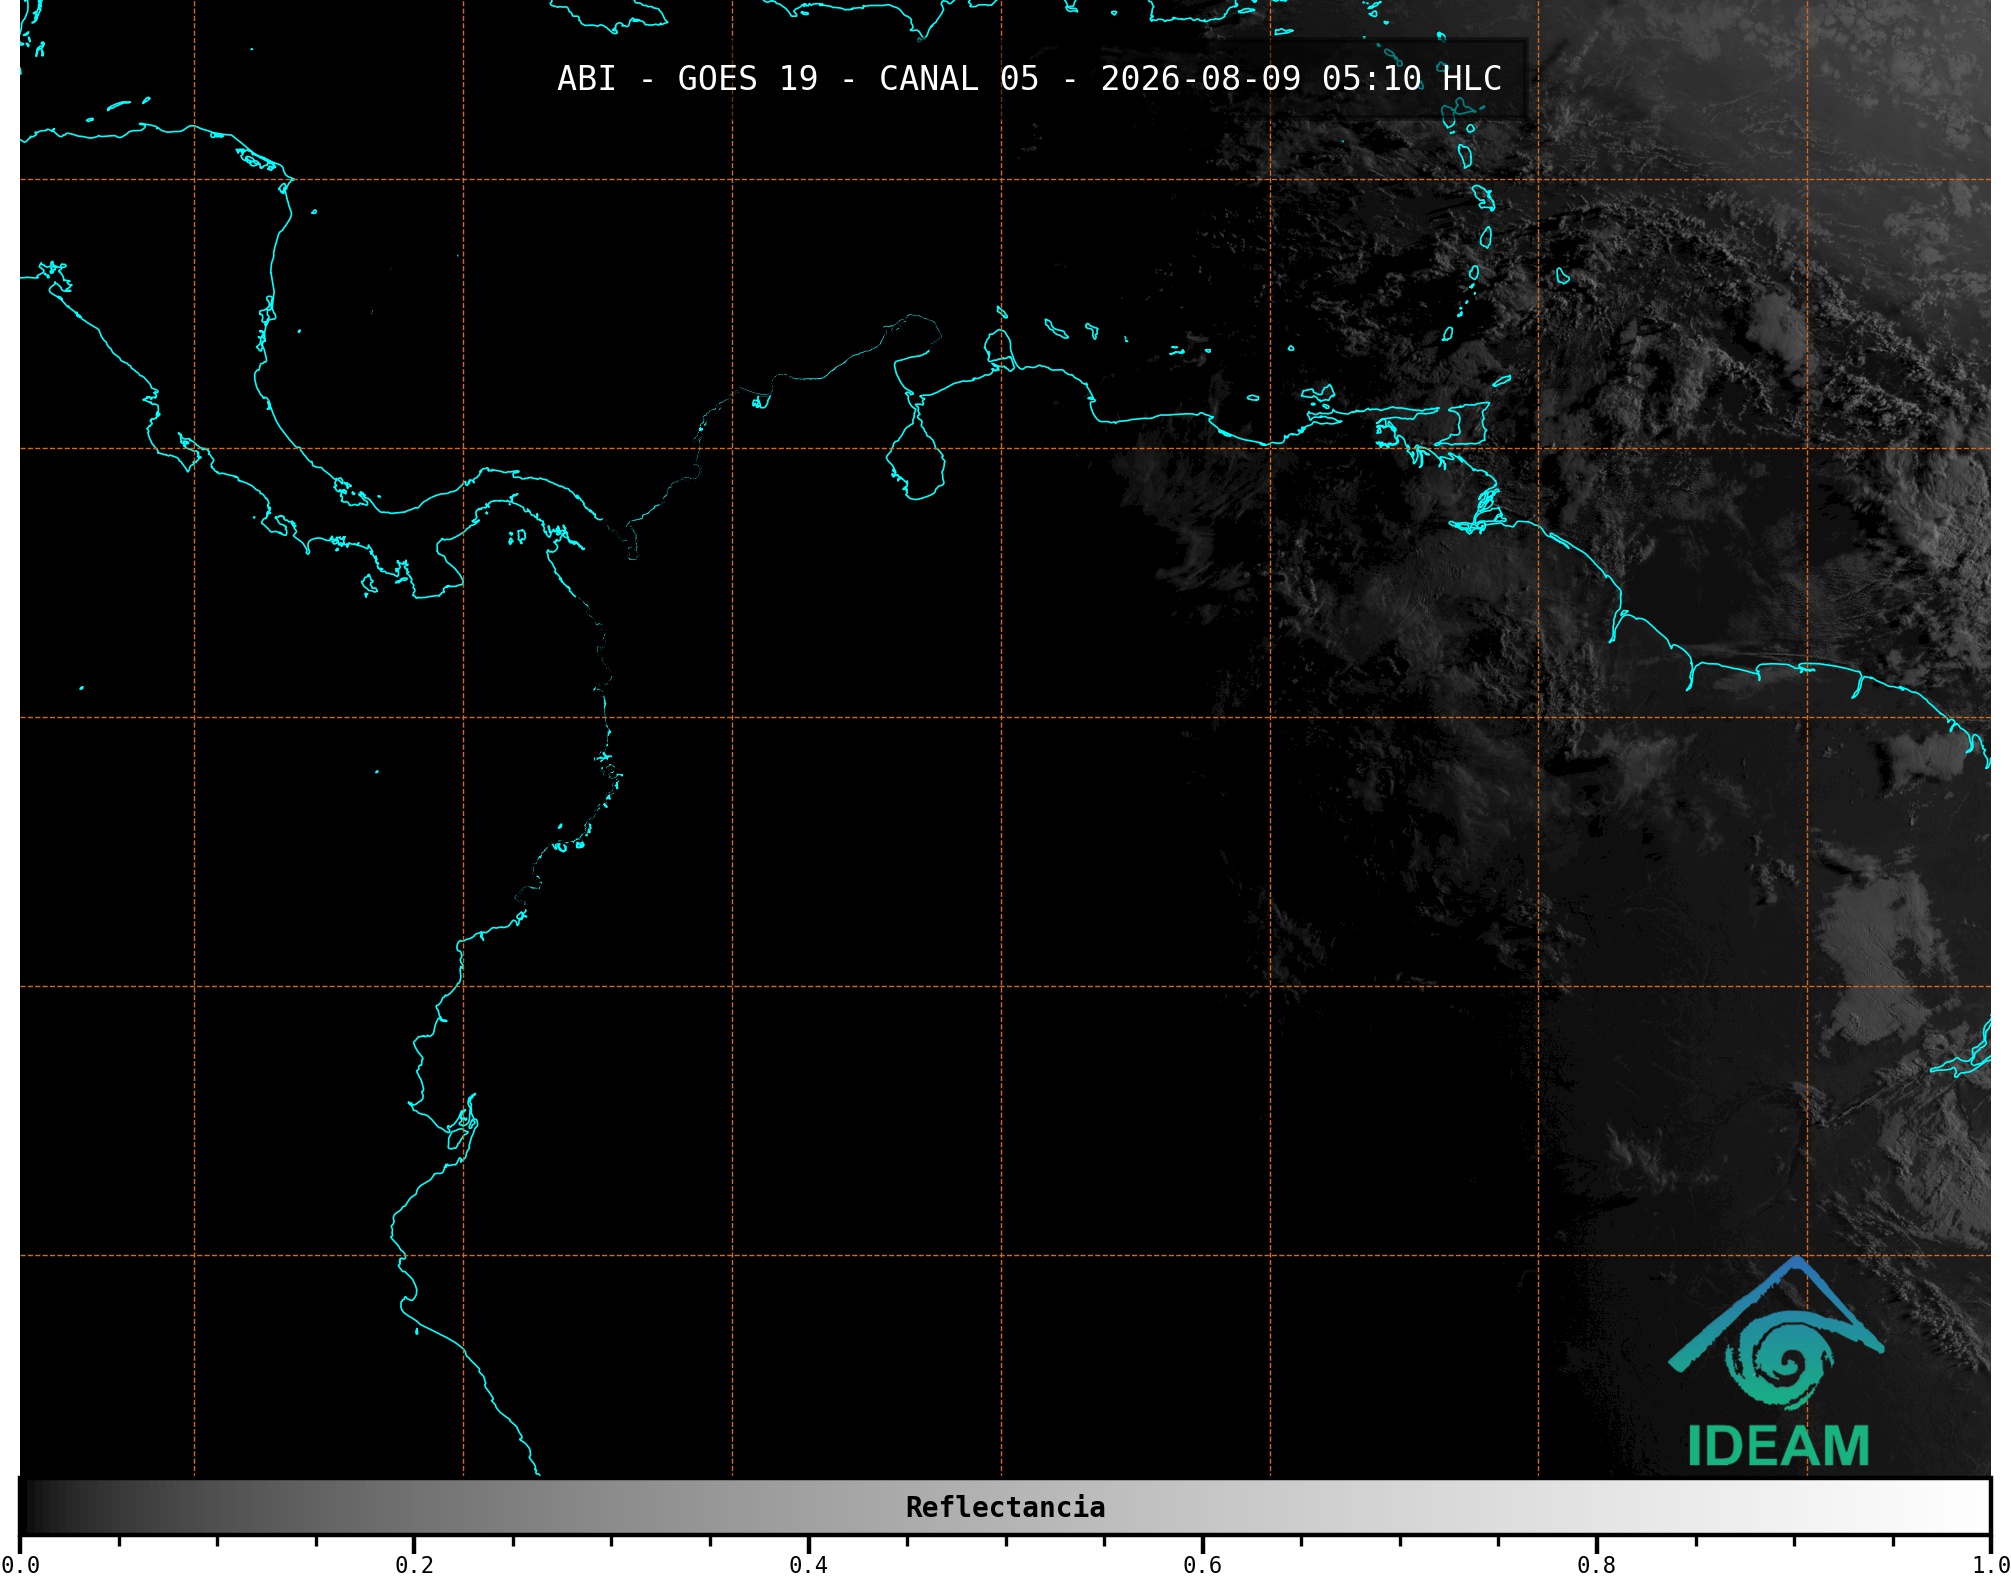Image resolution: width=2011 pixels, height=1577 pixels.
Task: Click the colorbar tick label '0.8'
Action: click(x=1596, y=1564)
